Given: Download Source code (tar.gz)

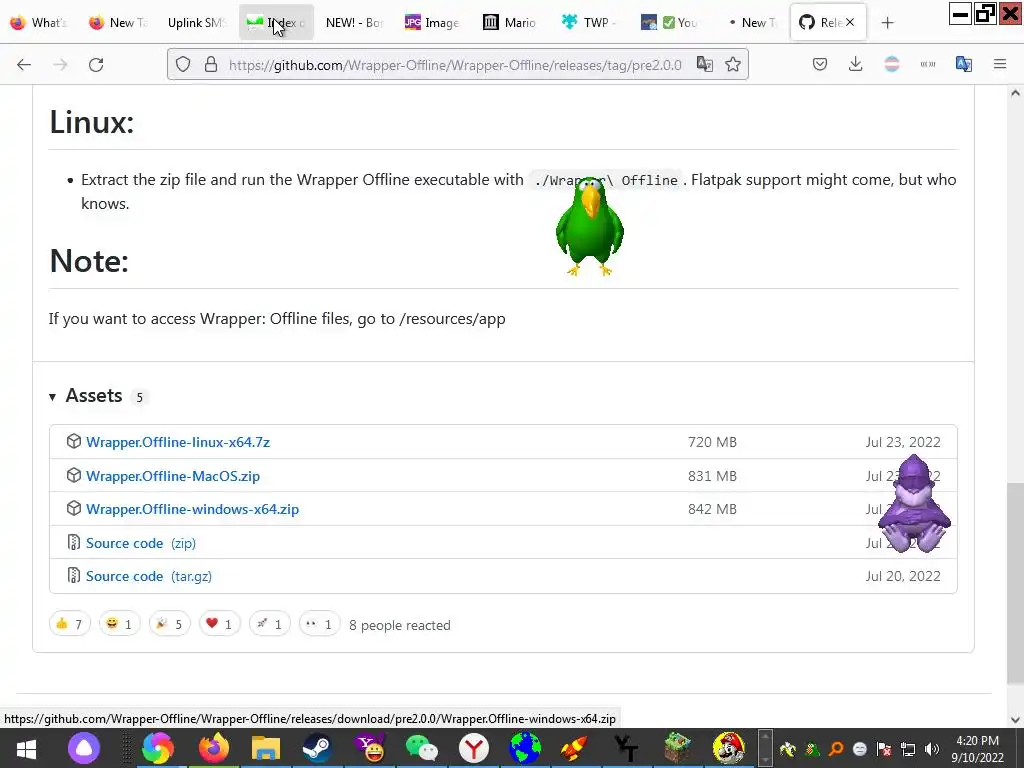Looking at the screenshot, I should click(149, 576).
